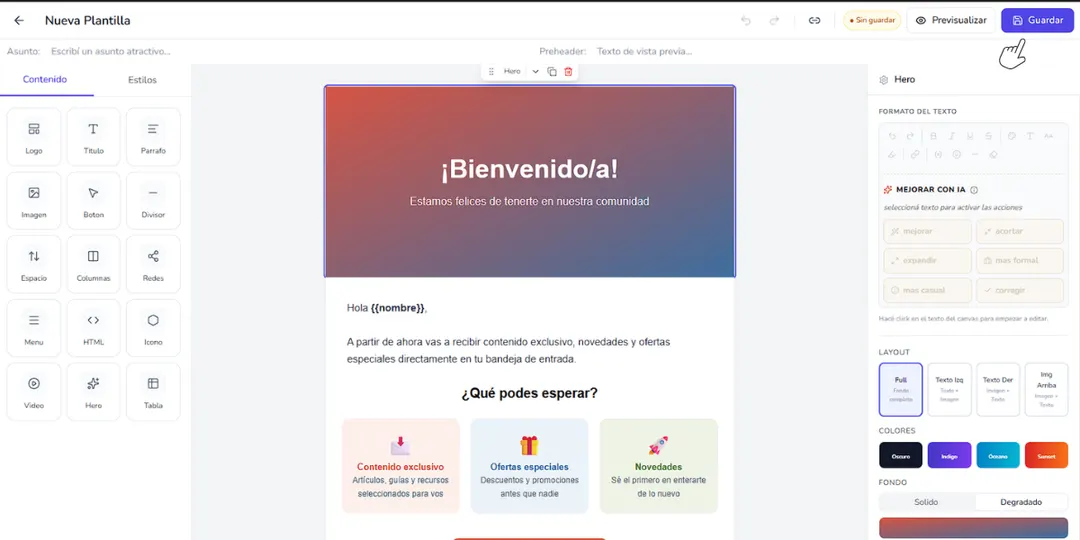Toggle underline in text format toolbar
This screenshot has width=1080, height=540.
970,136
